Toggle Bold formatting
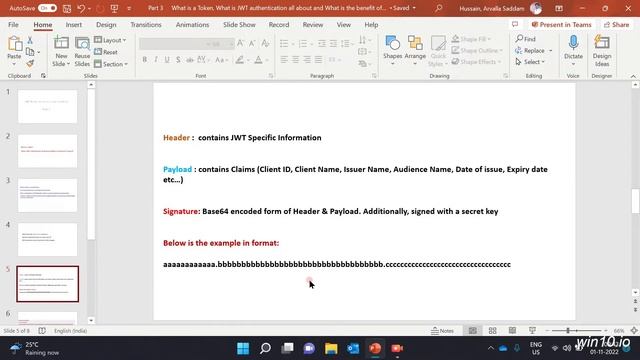 coord(144,60)
